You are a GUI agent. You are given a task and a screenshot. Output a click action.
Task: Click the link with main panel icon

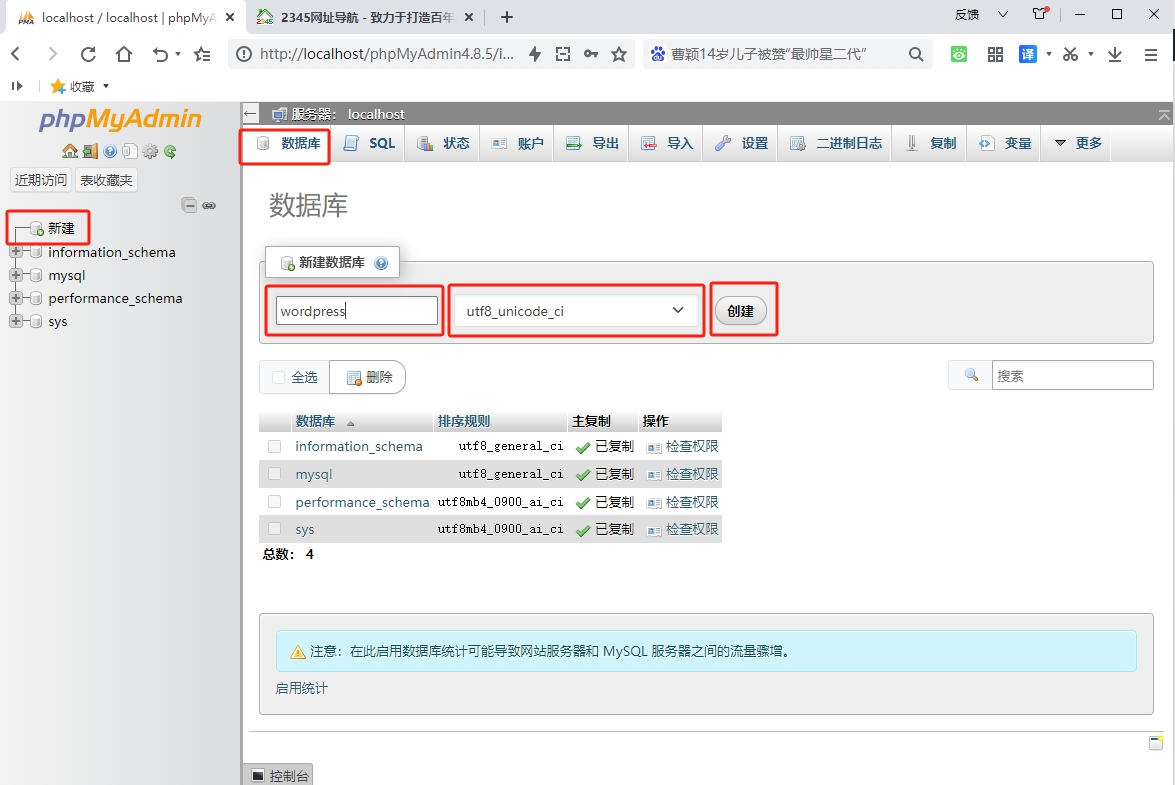[x=209, y=205]
